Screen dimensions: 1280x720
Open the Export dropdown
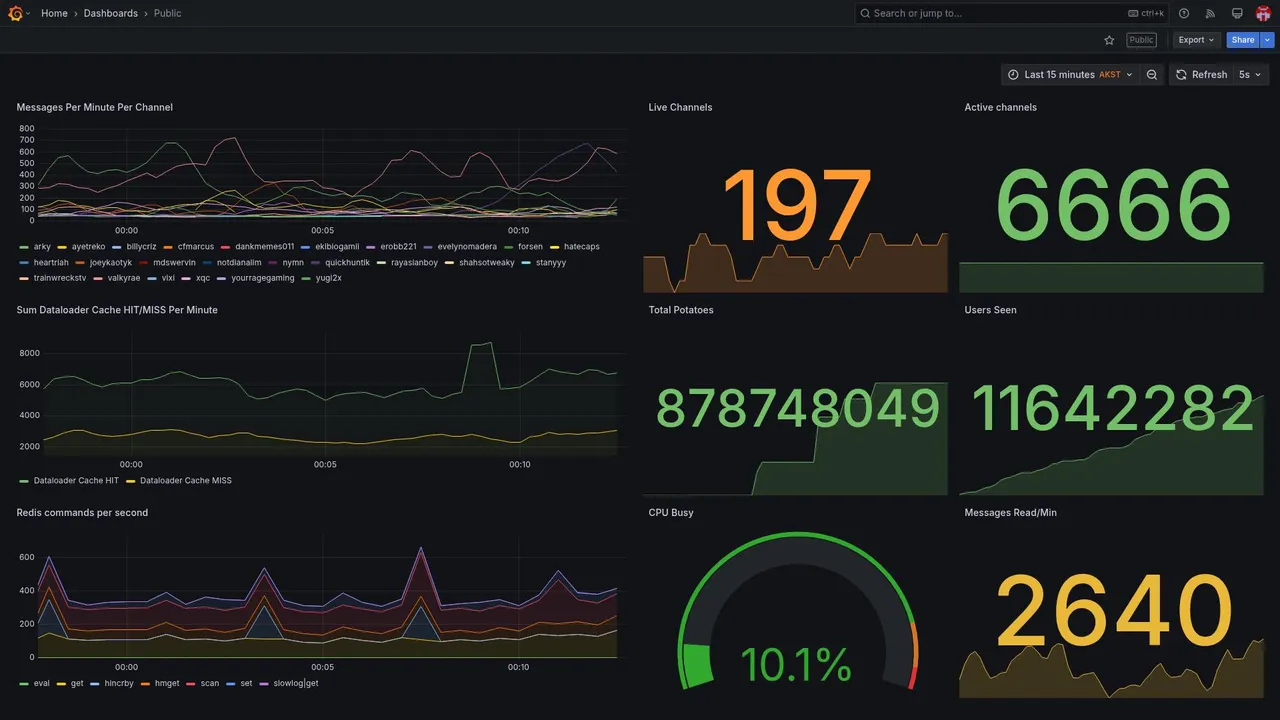click(1196, 40)
